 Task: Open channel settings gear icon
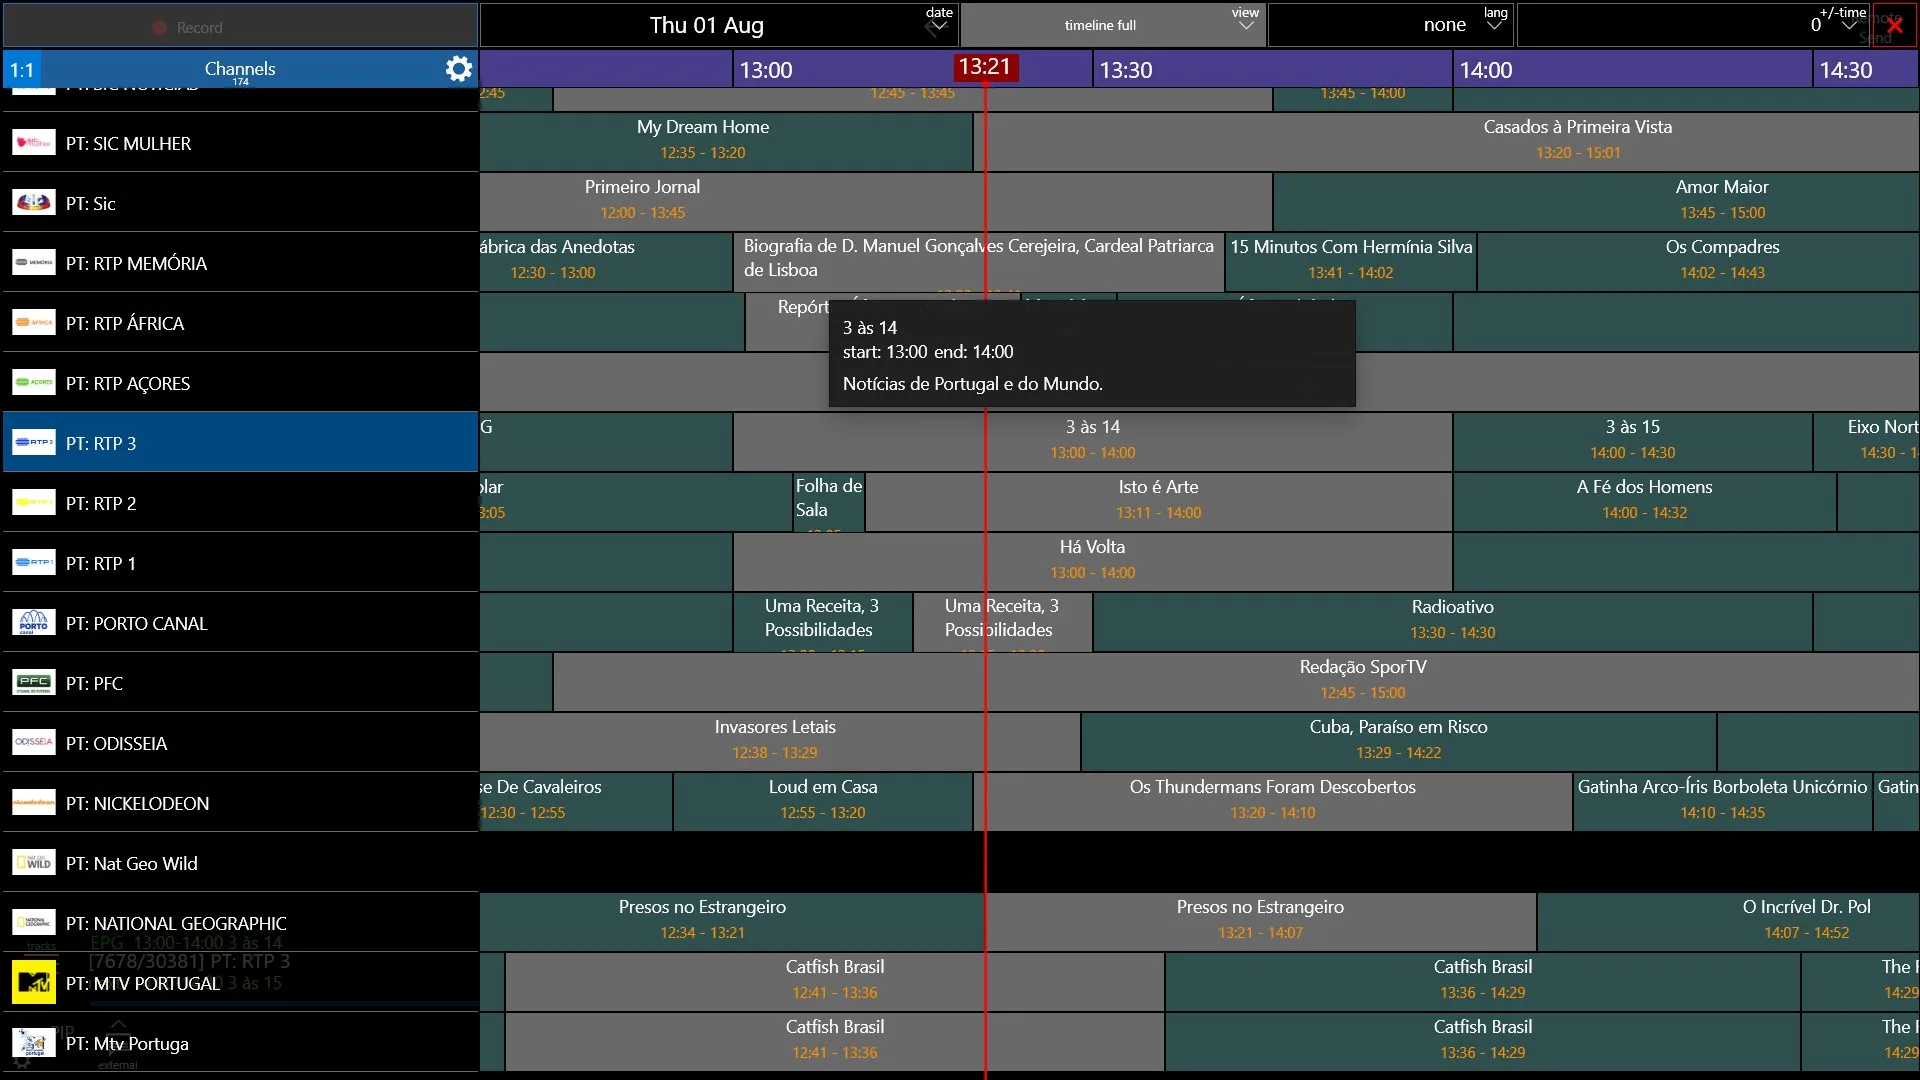click(458, 69)
